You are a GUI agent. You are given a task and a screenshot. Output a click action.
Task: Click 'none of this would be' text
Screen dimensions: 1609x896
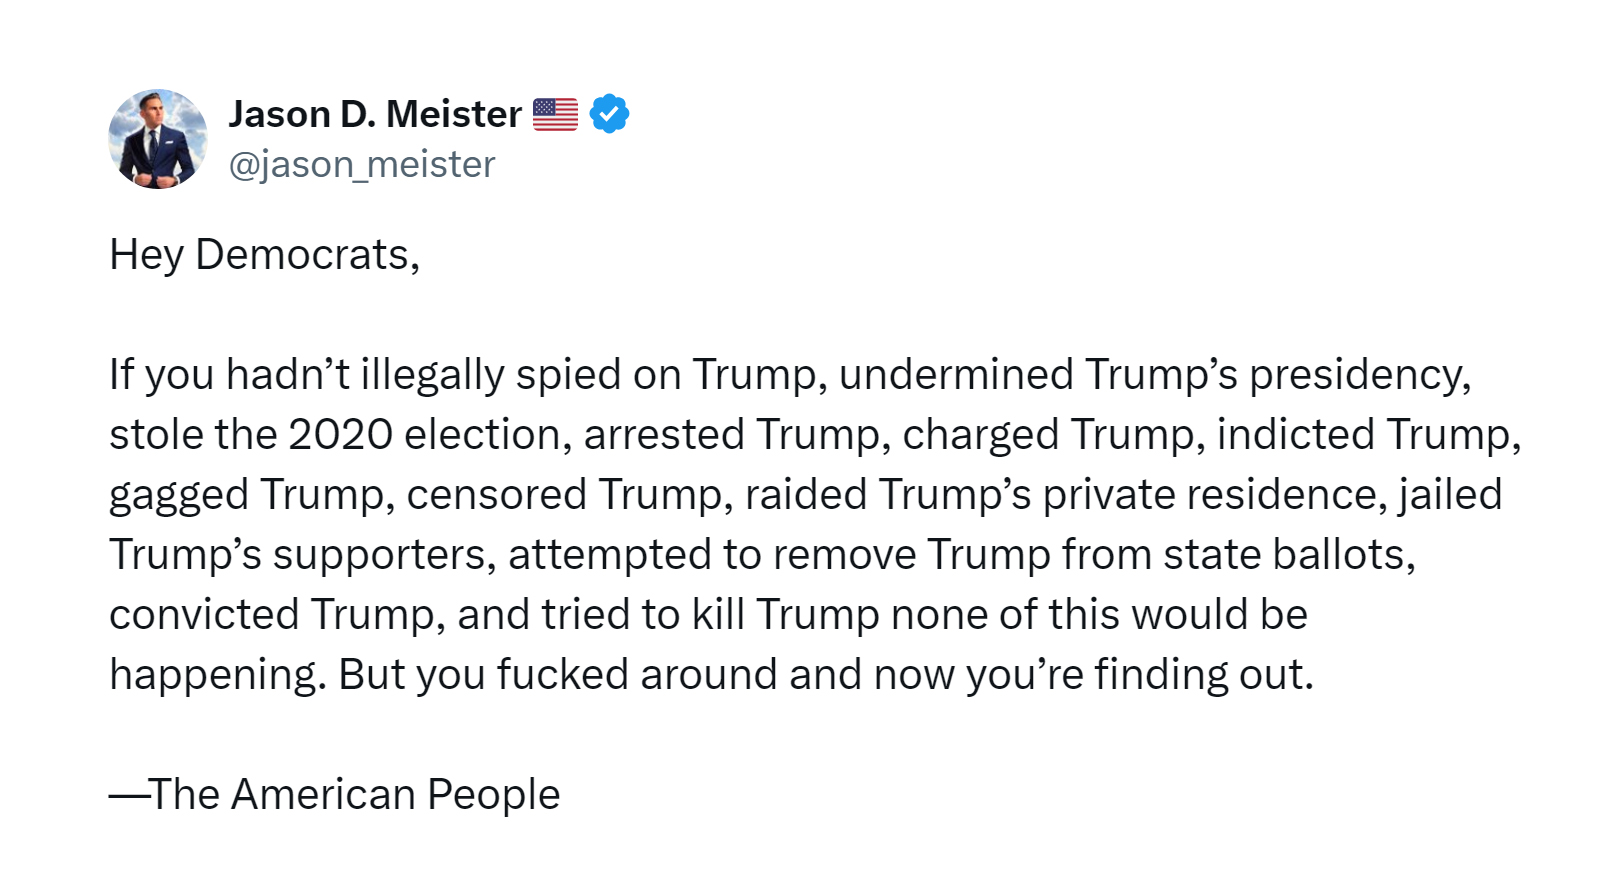(x=1098, y=615)
